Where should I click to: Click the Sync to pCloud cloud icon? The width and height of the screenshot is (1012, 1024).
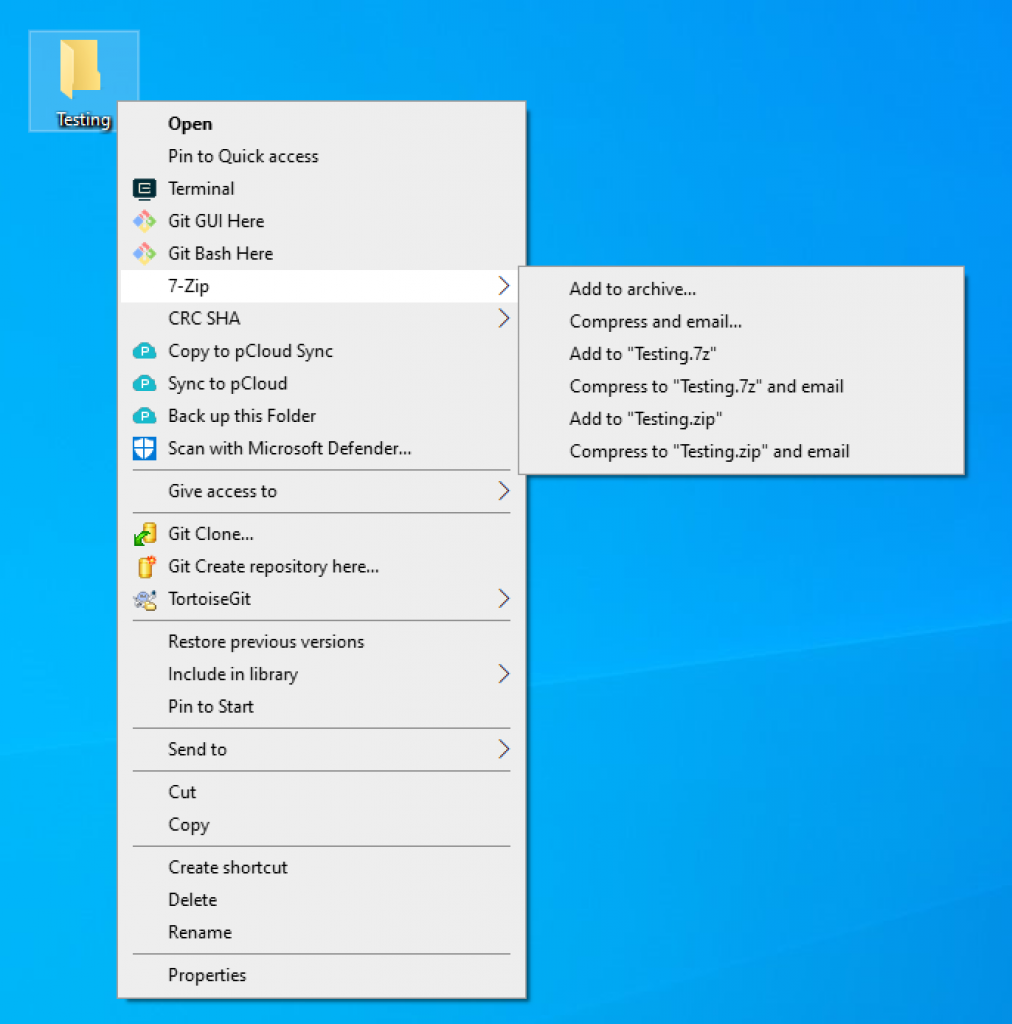(x=144, y=383)
